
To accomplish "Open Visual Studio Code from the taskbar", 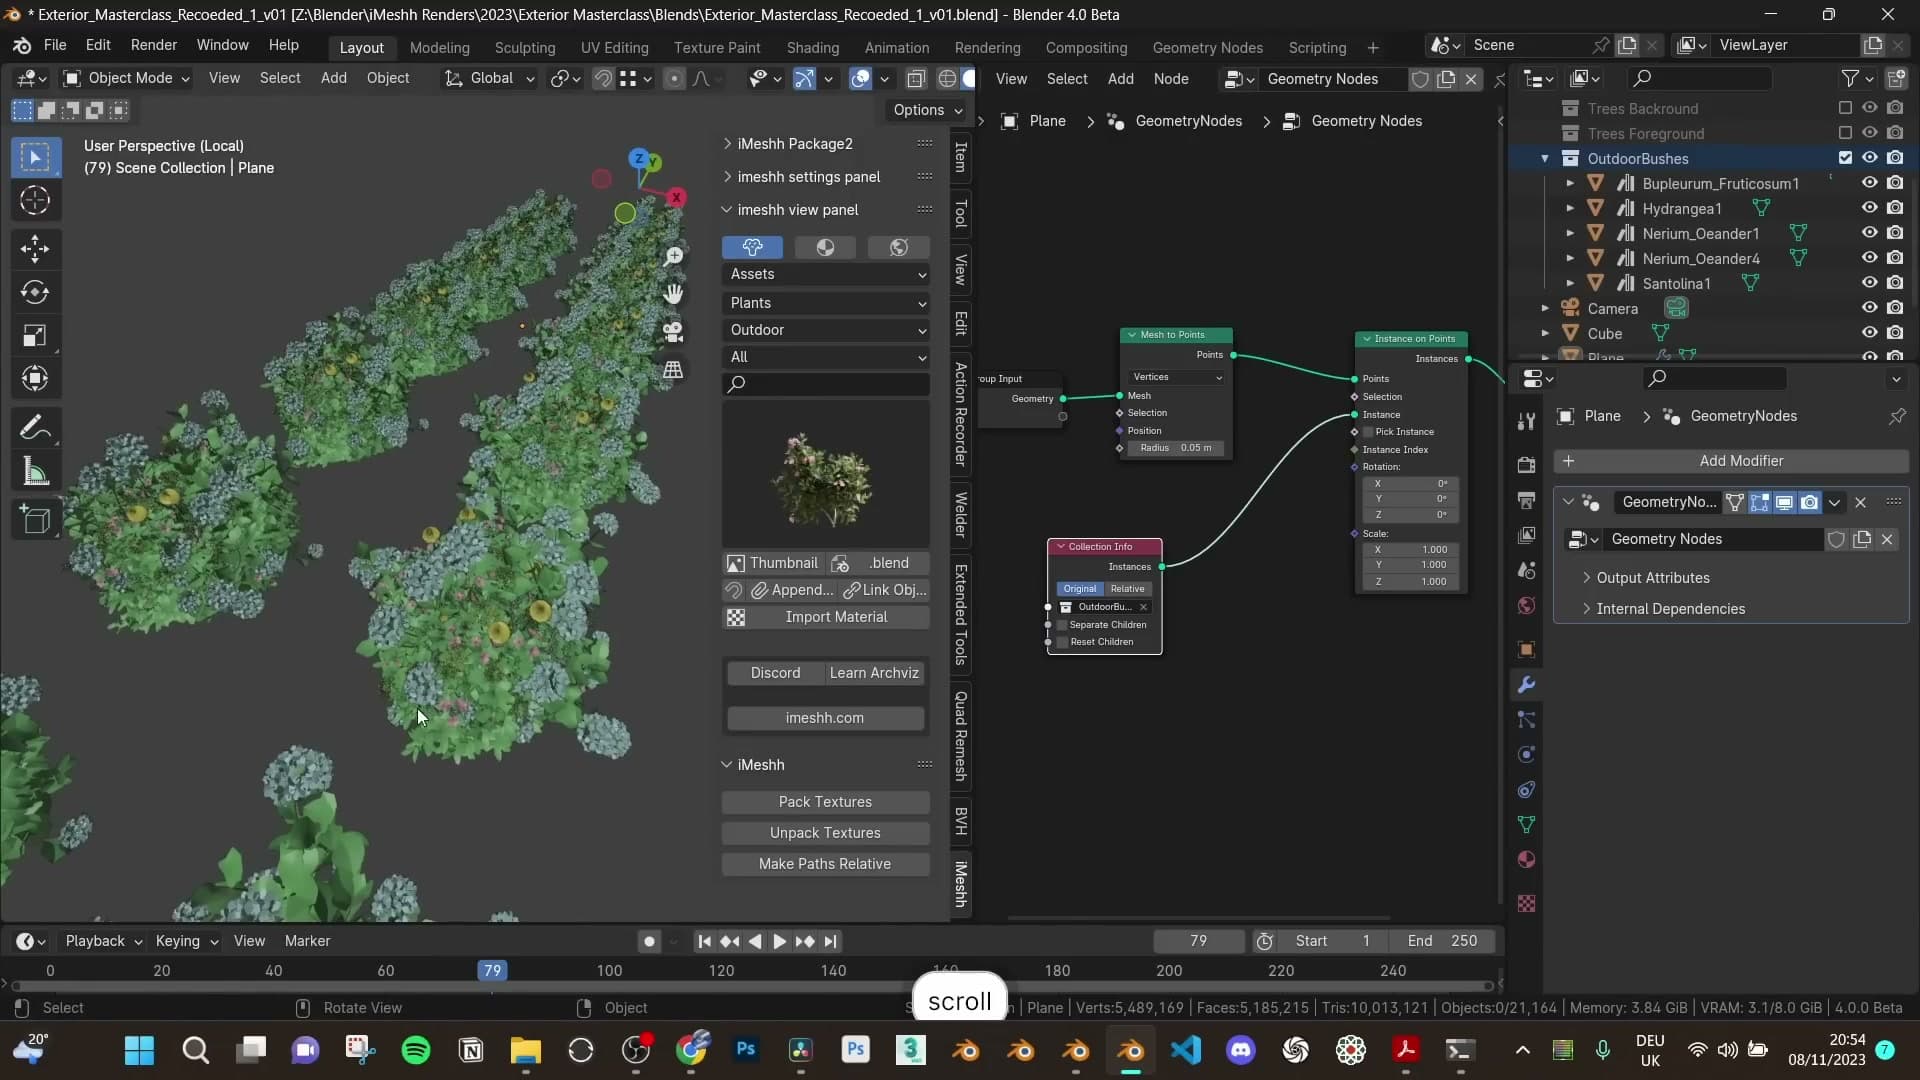I will (x=1186, y=1050).
